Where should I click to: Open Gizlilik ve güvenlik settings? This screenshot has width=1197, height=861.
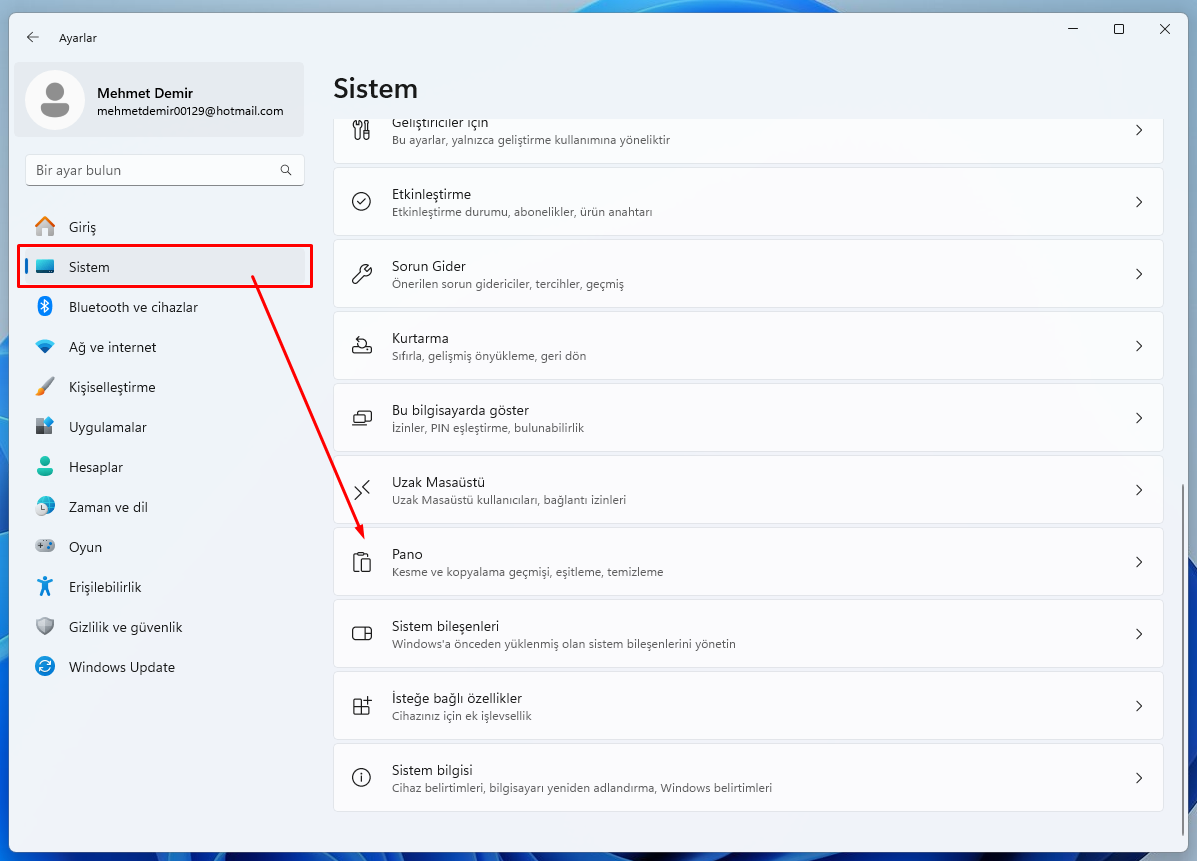[x=125, y=627]
